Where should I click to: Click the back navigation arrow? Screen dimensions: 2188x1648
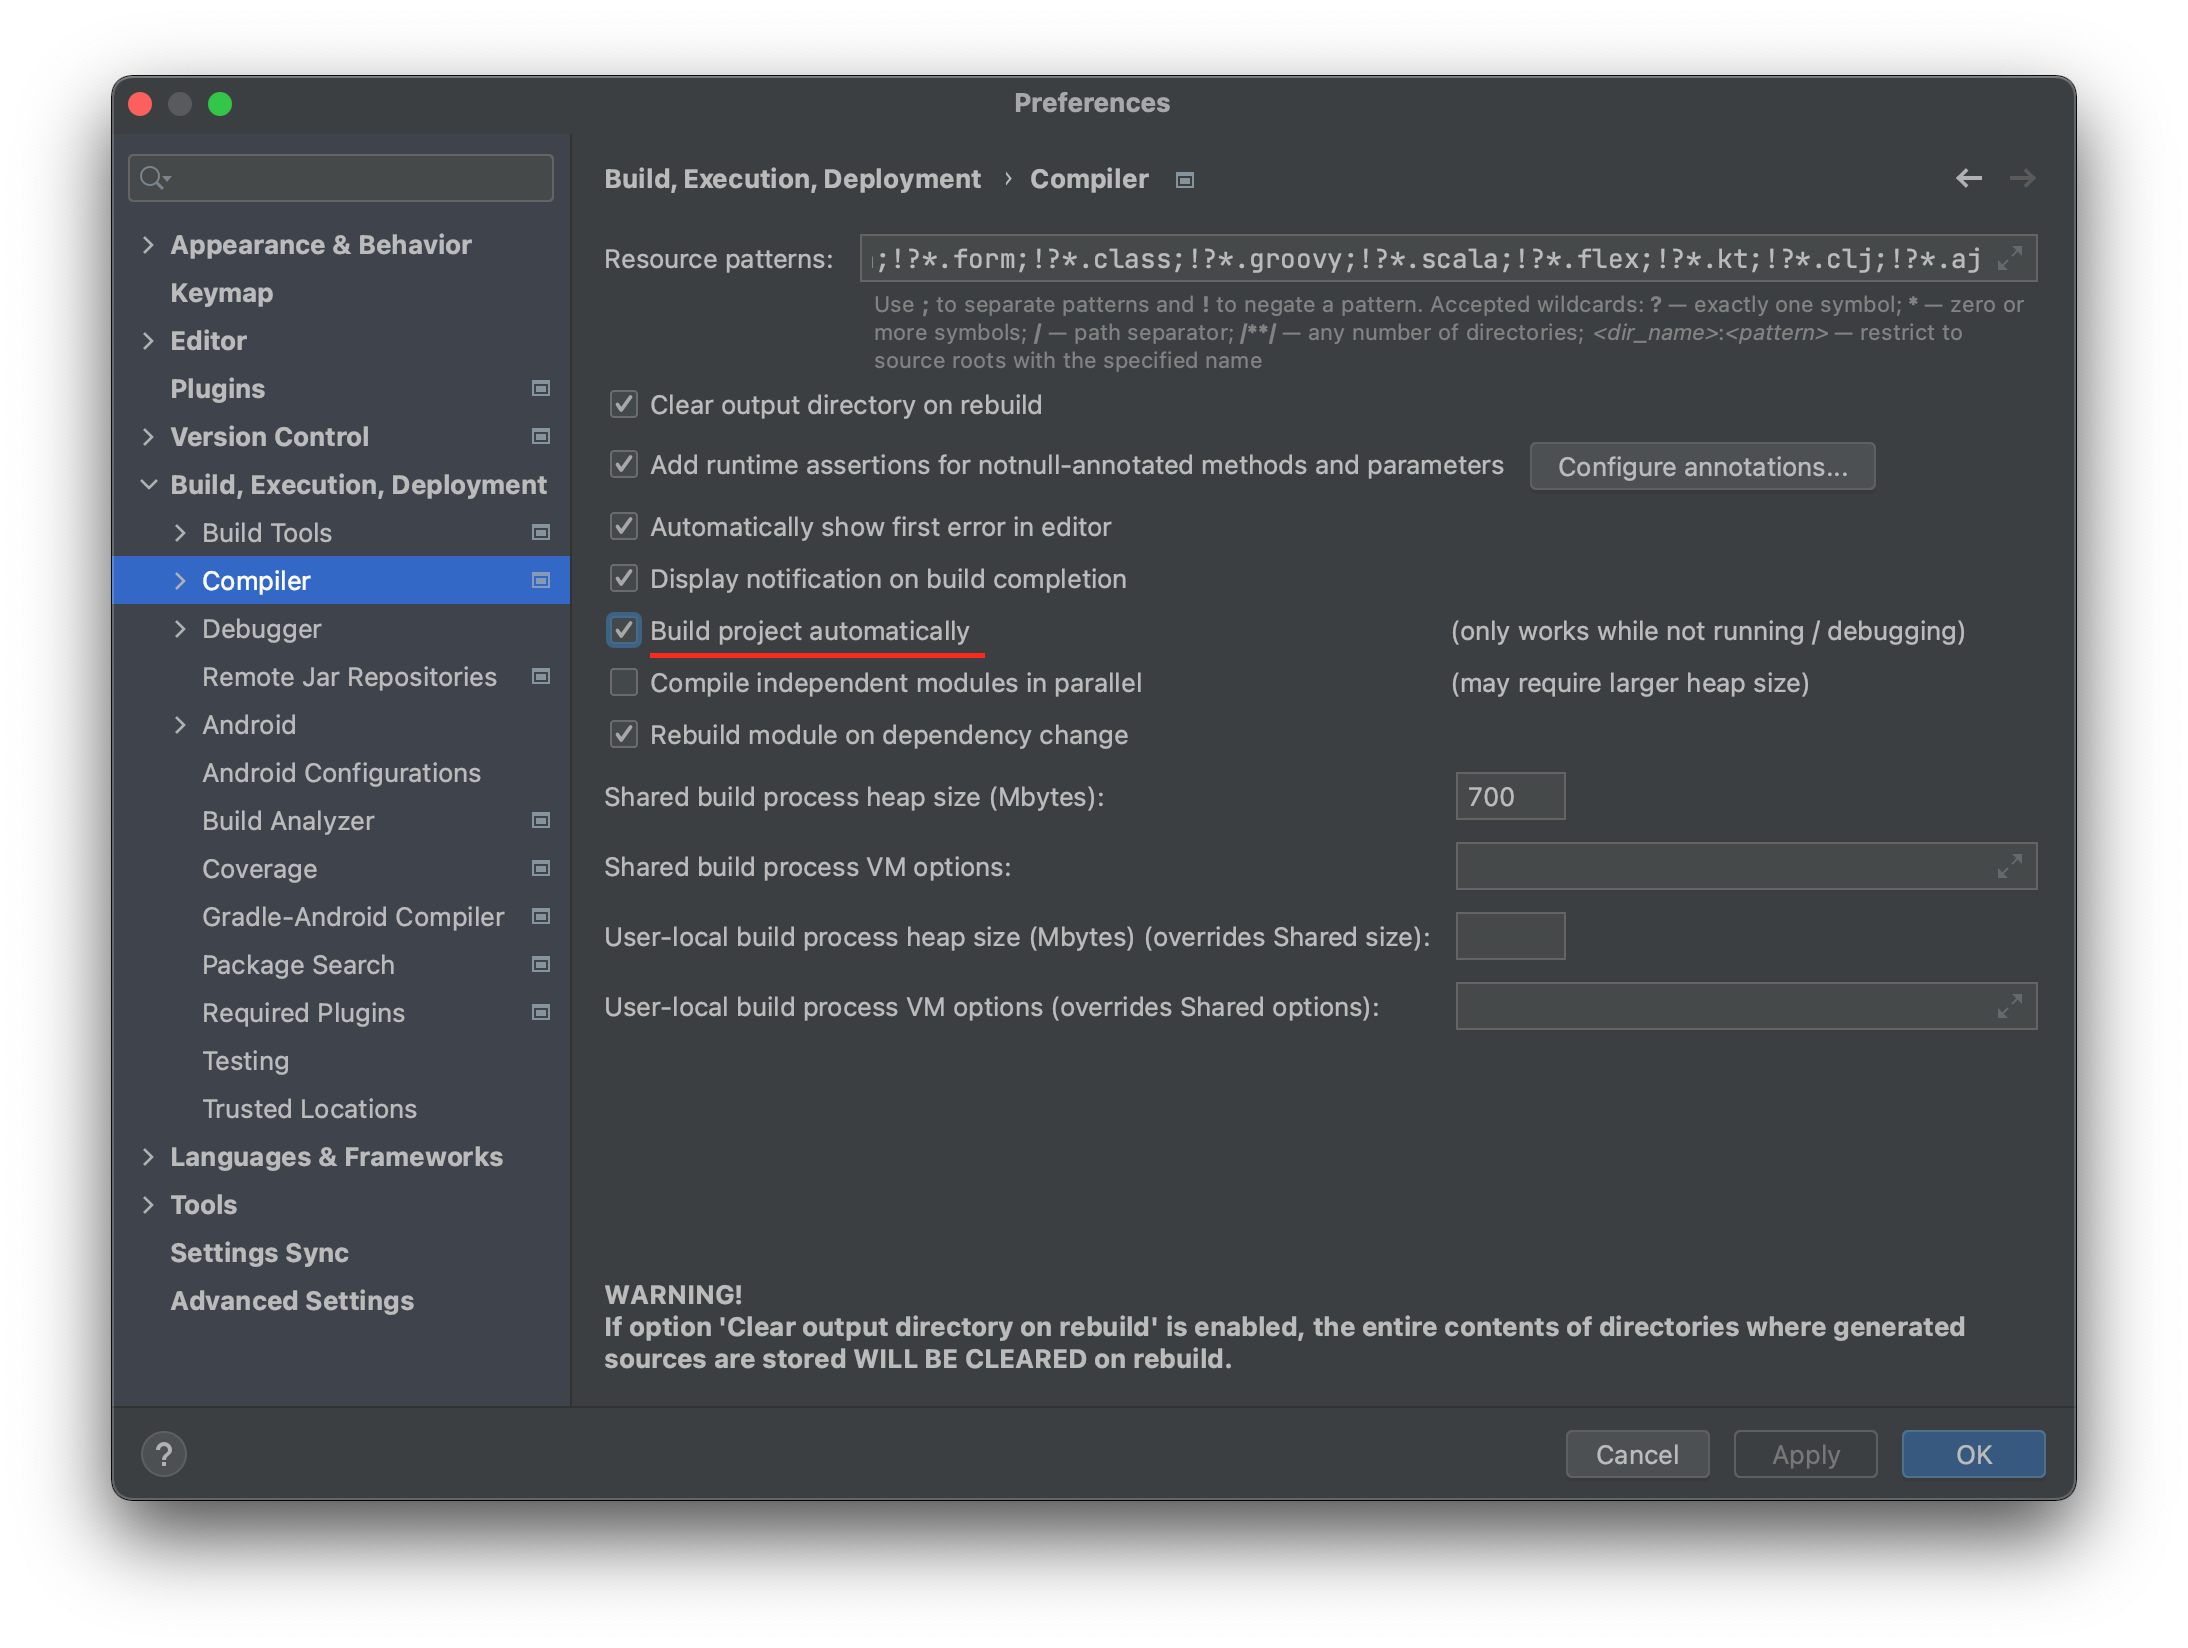(x=1968, y=178)
